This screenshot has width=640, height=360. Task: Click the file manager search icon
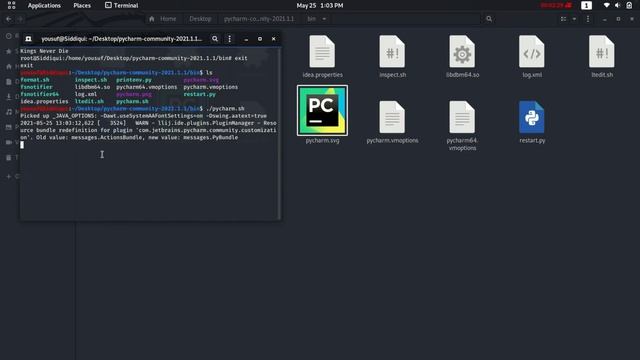489,19
